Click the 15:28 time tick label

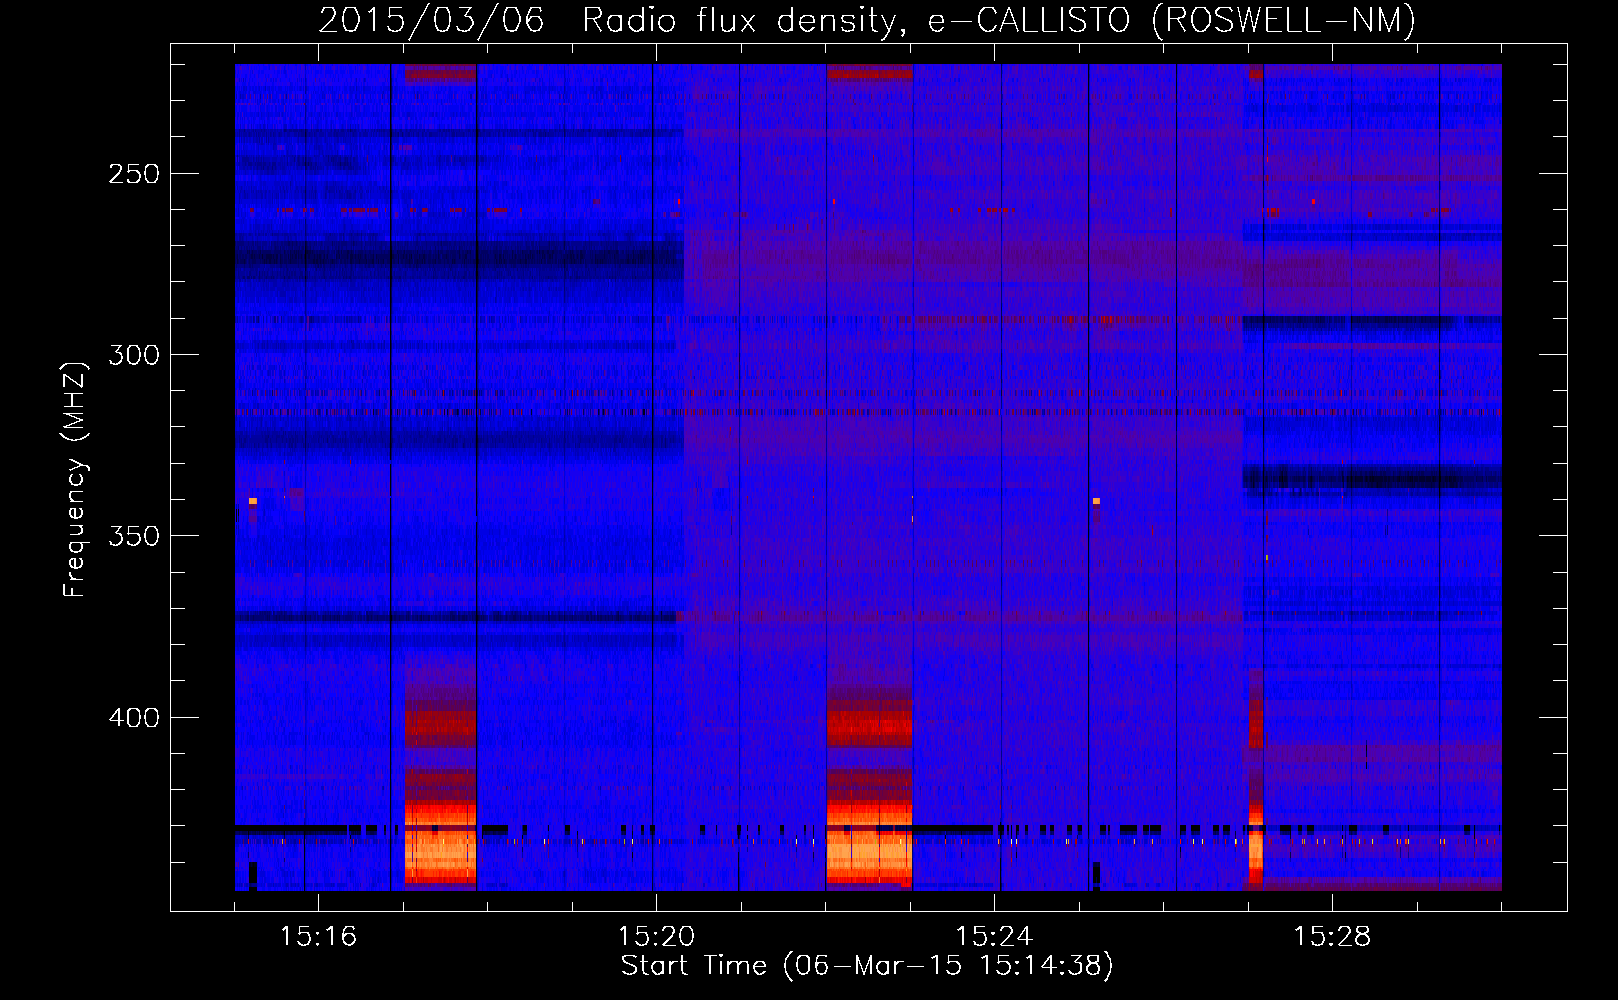coord(1332,936)
